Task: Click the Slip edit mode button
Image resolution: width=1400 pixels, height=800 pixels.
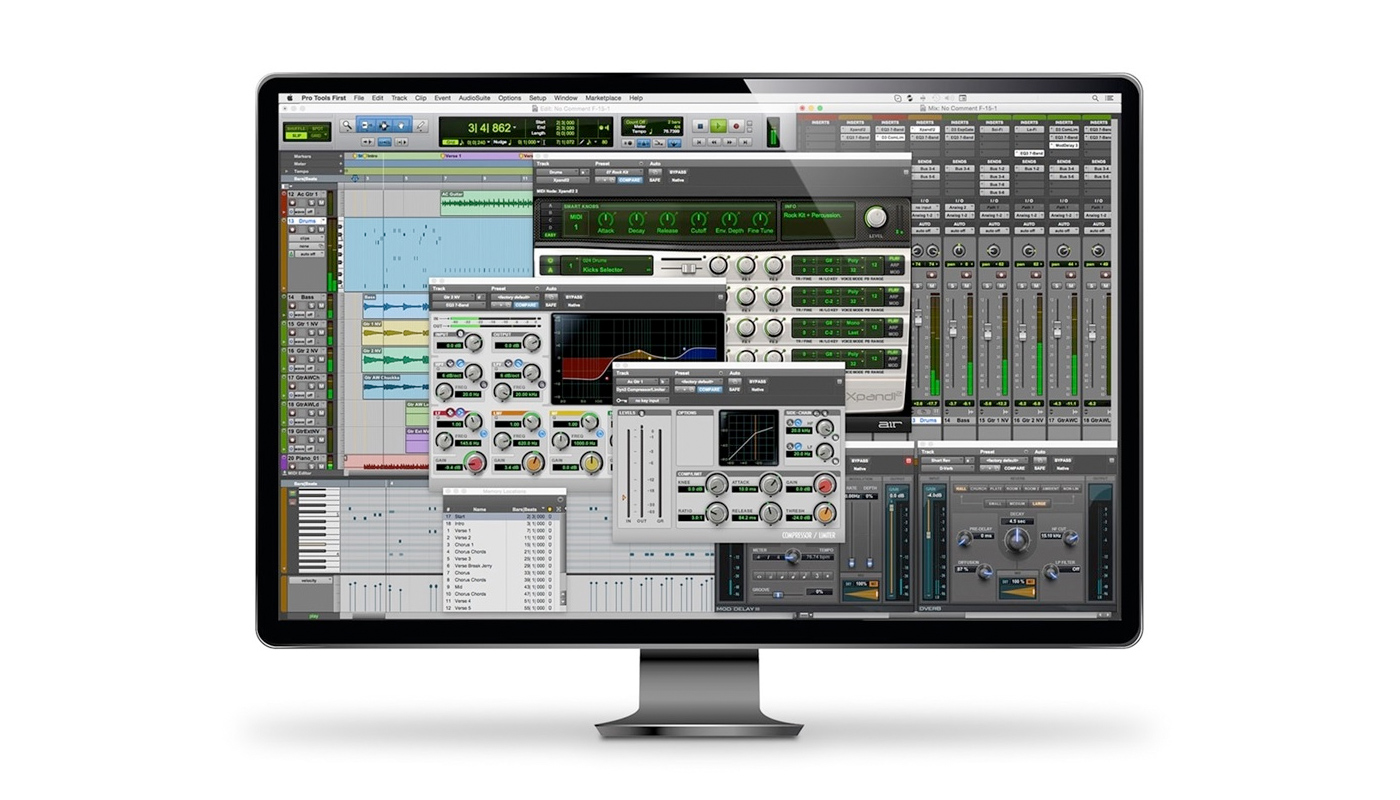Action: pyautogui.click(x=295, y=135)
